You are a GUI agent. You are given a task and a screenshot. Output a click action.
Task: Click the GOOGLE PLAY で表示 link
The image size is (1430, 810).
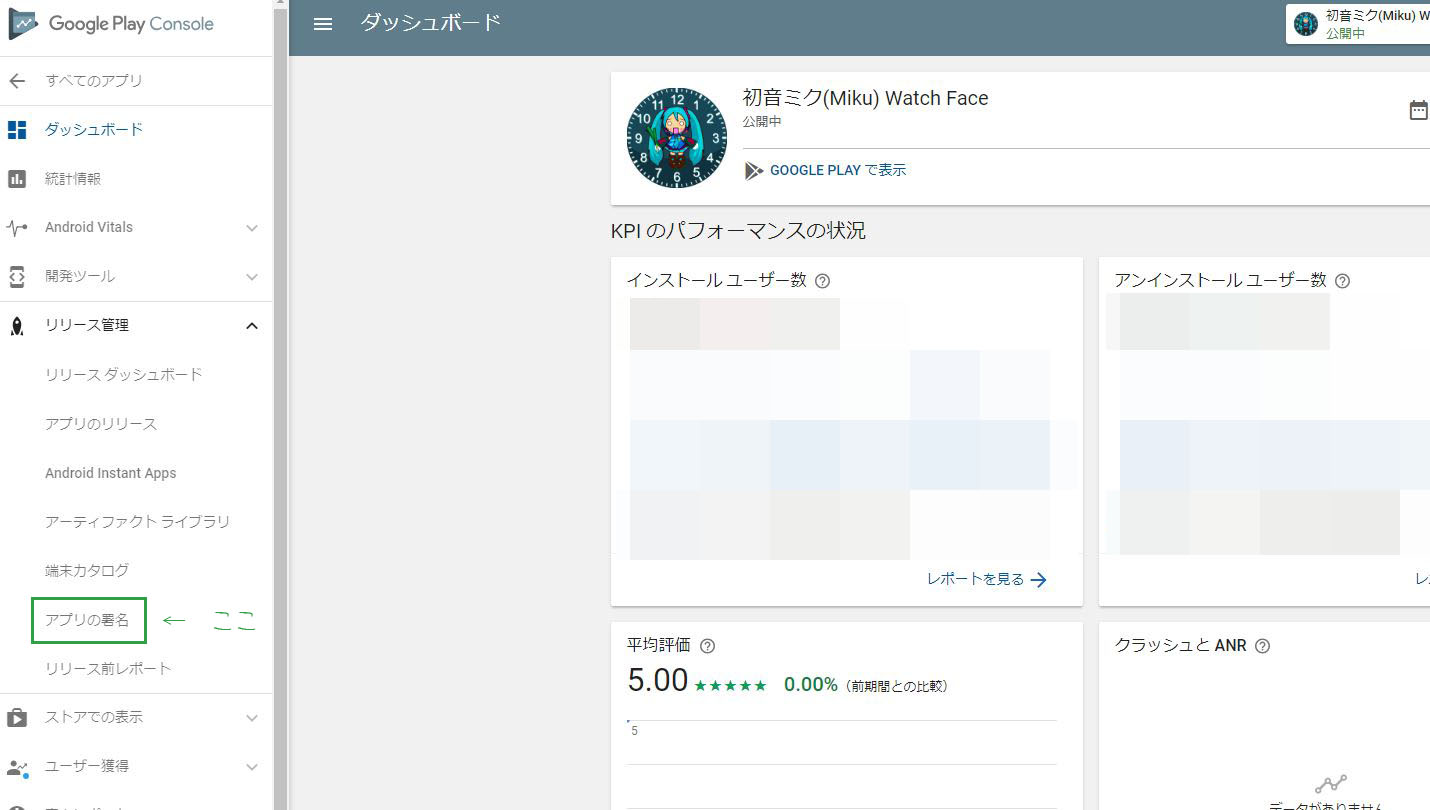pos(837,171)
